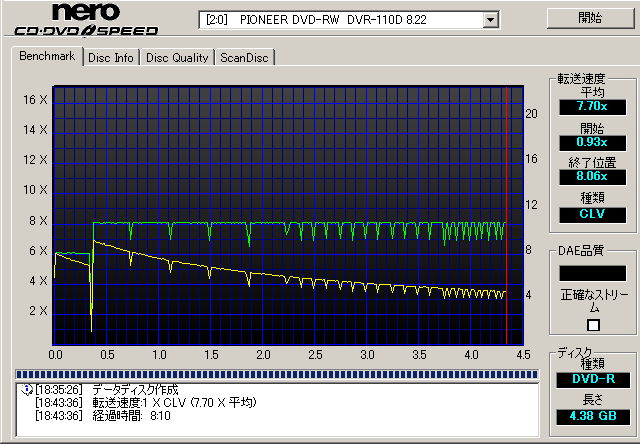This screenshot has width=640, height=444.
Task: Click the 開始 start button
Action: coord(591,18)
